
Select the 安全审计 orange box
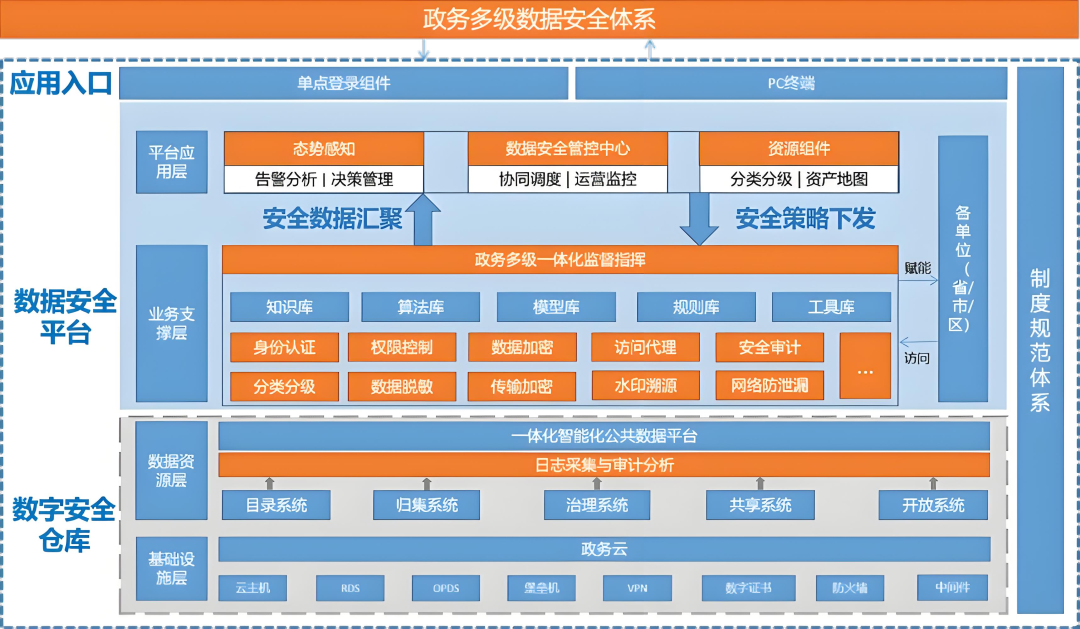click(x=769, y=347)
